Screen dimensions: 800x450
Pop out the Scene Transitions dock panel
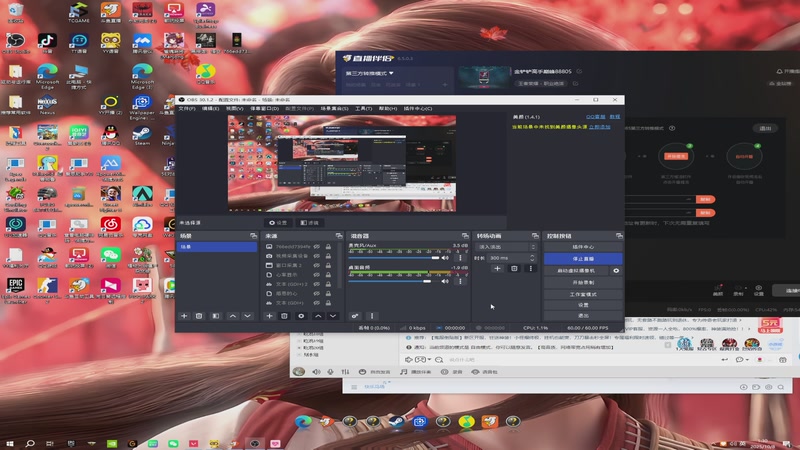coord(535,236)
